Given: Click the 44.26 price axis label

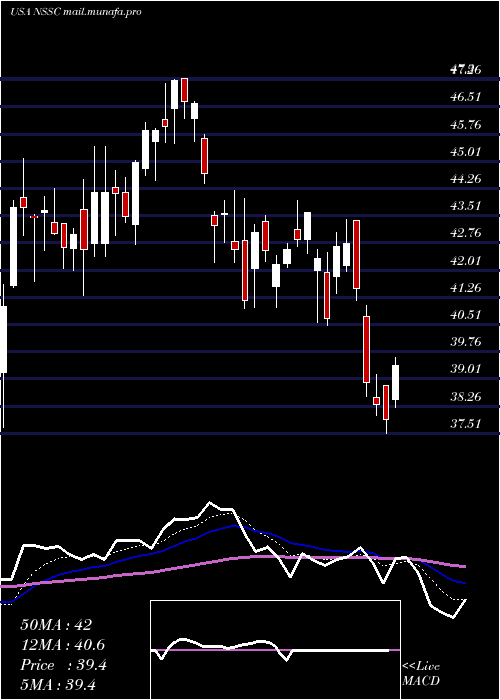Looking at the screenshot, I should tap(466, 179).
